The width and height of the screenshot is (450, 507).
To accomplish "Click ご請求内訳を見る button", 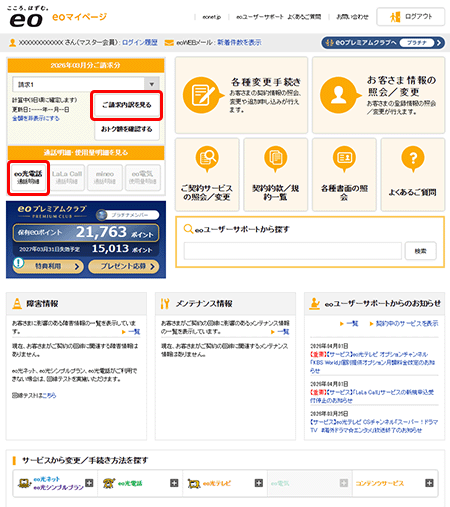I will 127,105.
